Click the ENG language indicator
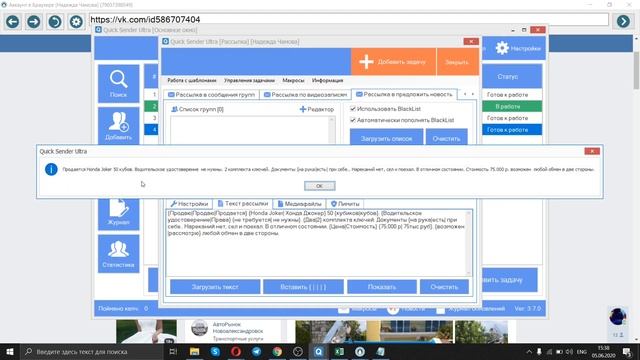 tap(582, 351)
